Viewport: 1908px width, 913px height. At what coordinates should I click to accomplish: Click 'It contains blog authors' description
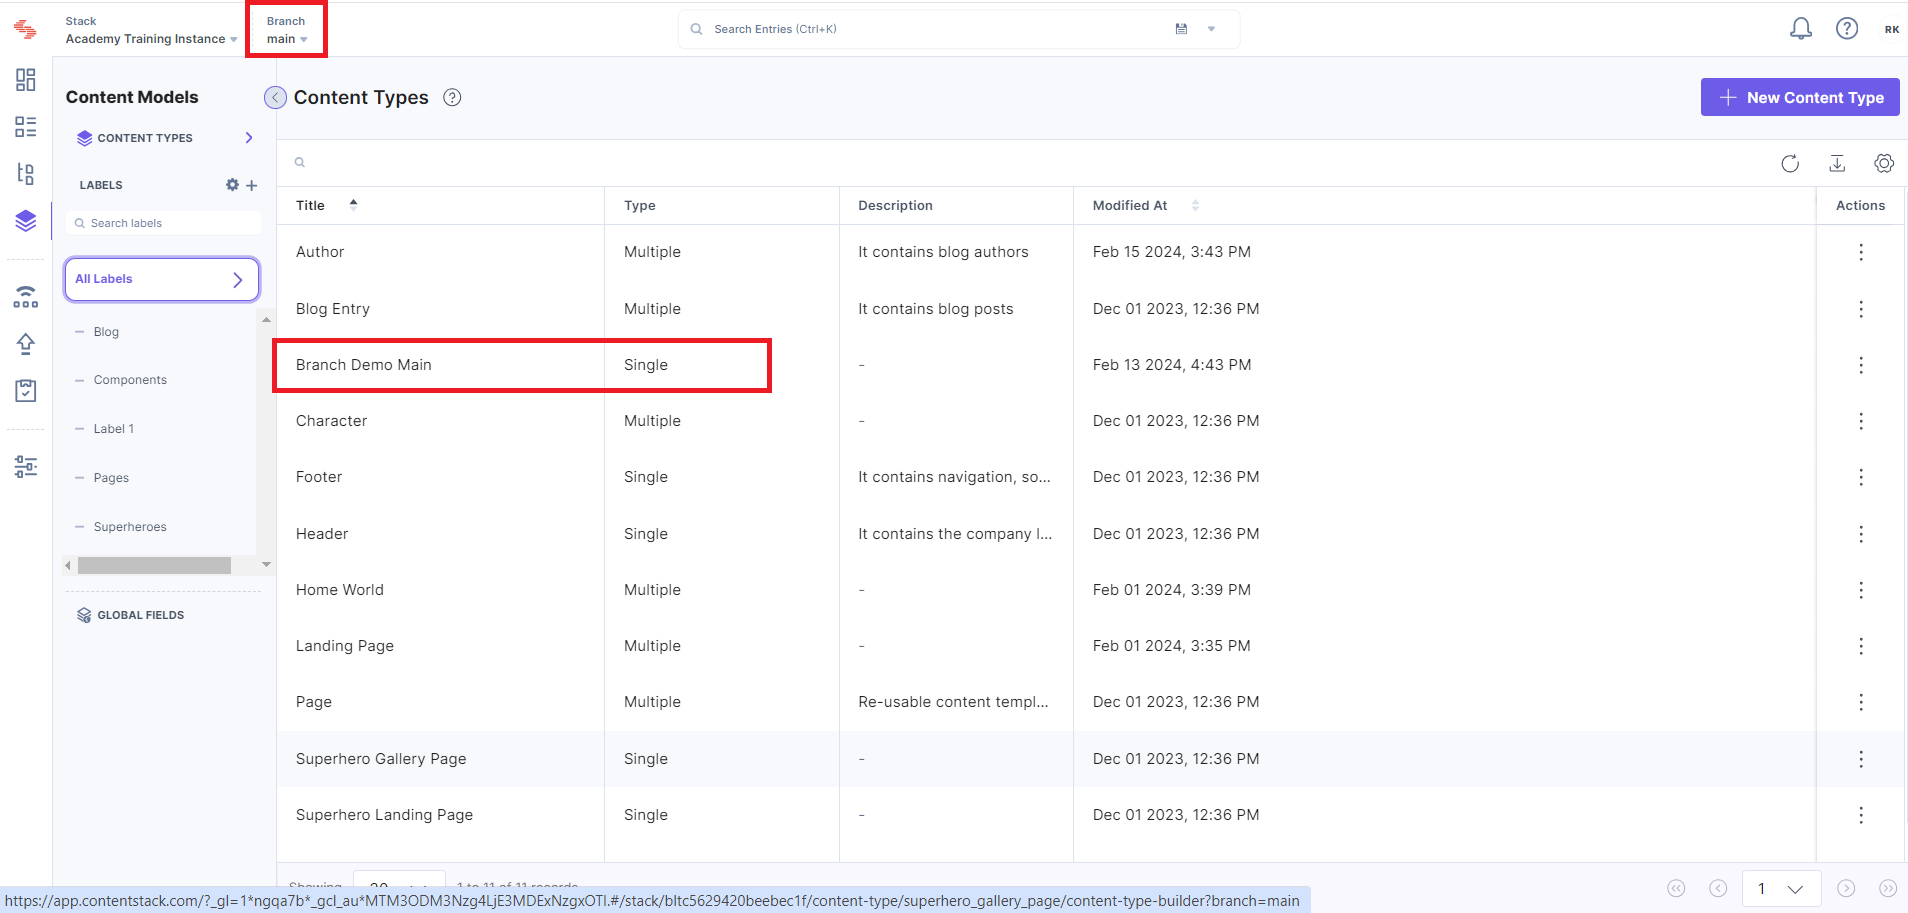(943, 252)
